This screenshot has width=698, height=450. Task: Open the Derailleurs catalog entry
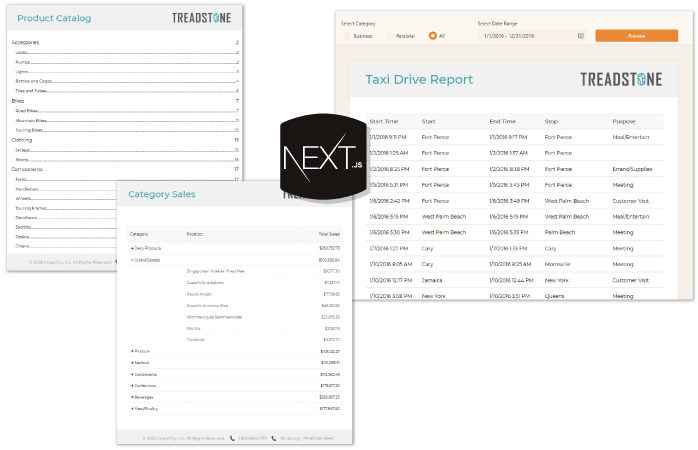pyautogui.click(x=65, y=218)
